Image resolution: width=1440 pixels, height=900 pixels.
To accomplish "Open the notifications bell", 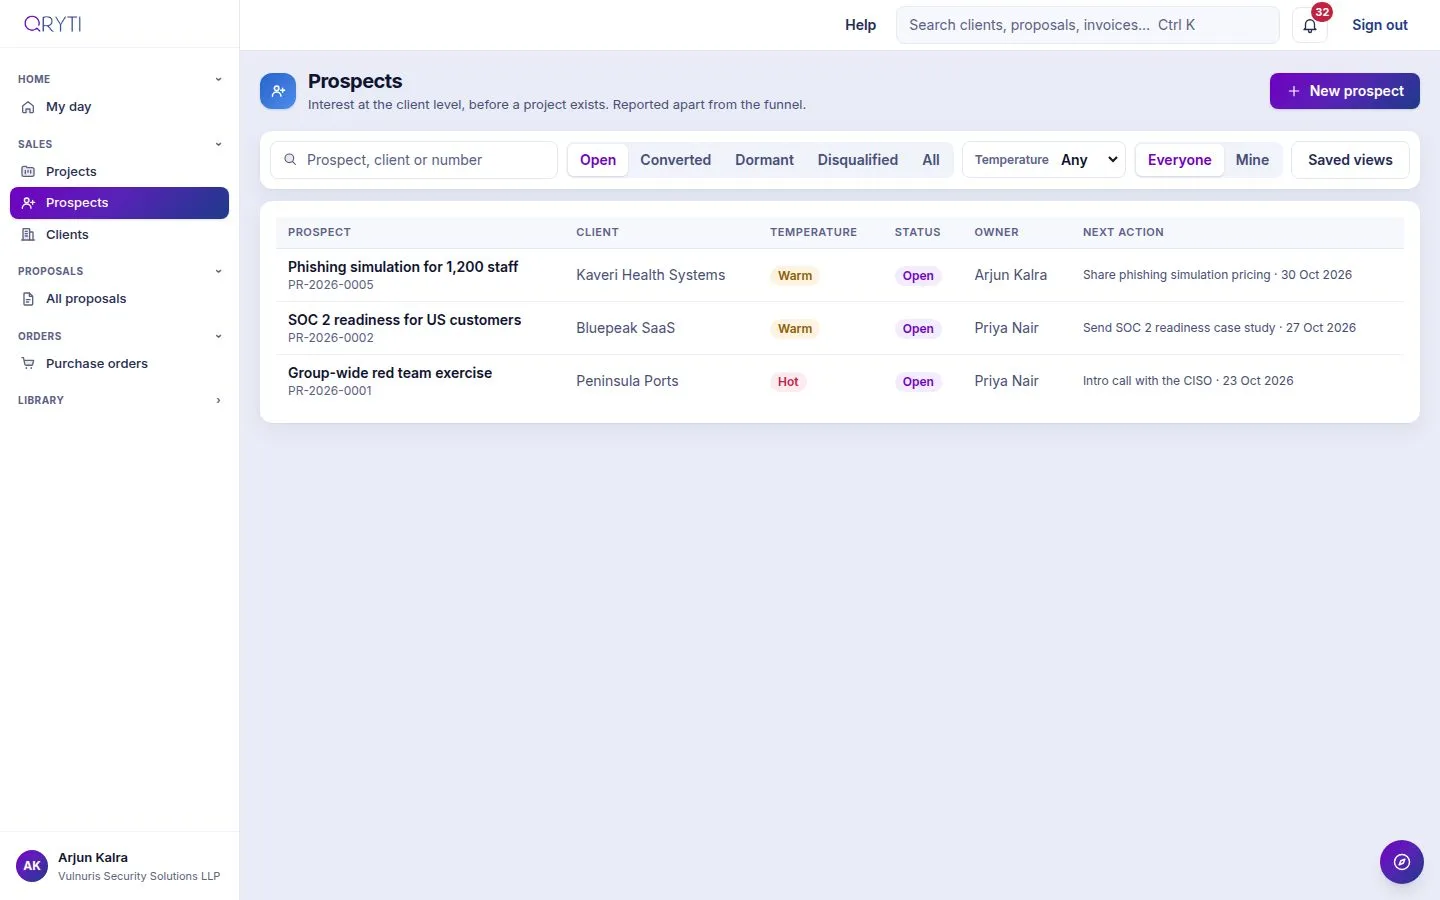I will [1310, 25].
